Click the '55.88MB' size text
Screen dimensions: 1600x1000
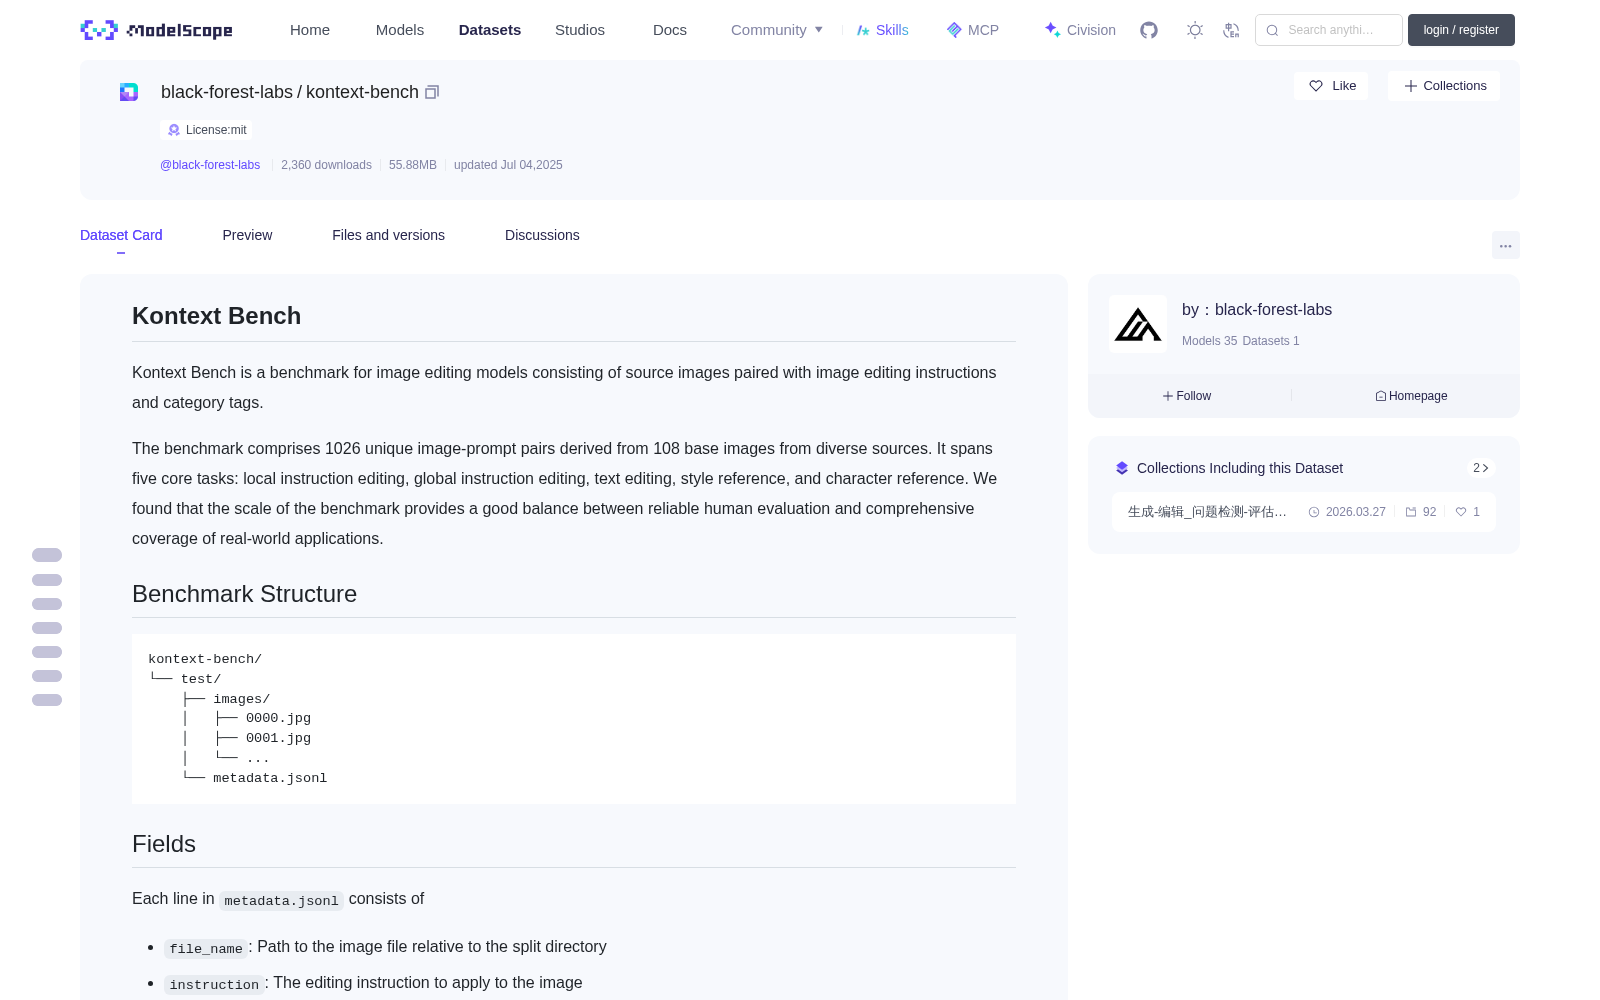413,165
